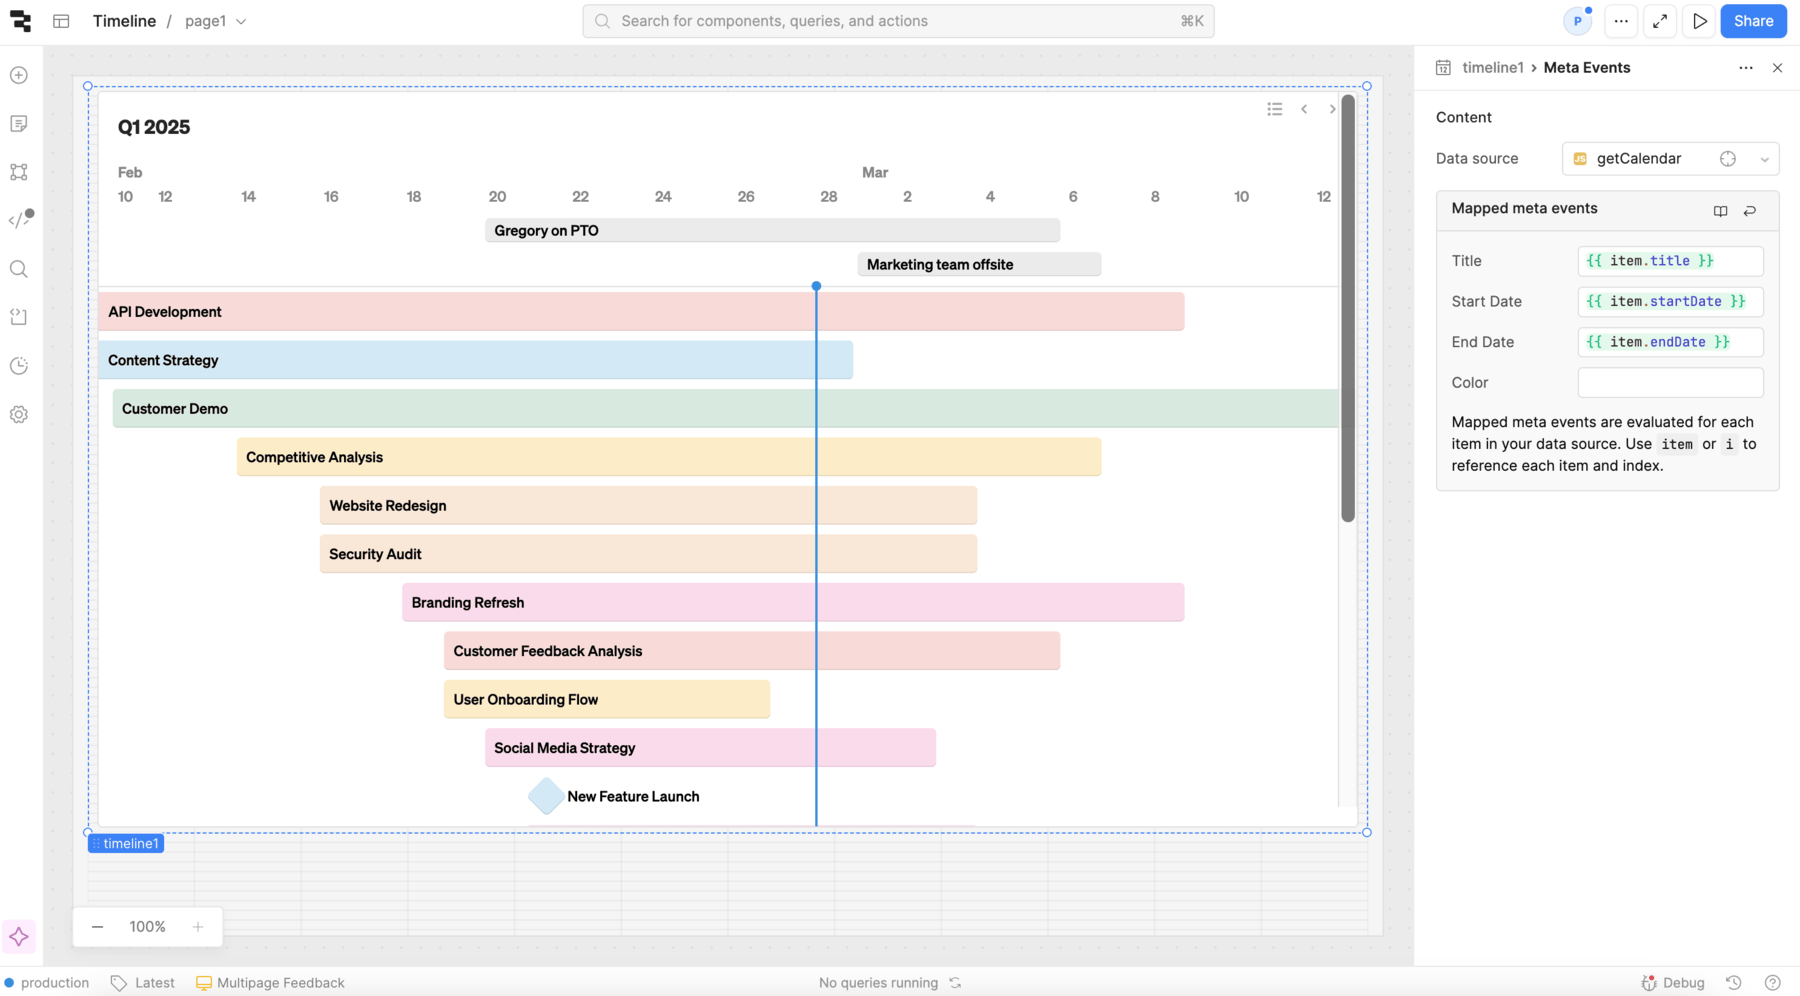Open the Retool home logo
The width and height of the screenshot is (1800, 996).
pos(20,21)
